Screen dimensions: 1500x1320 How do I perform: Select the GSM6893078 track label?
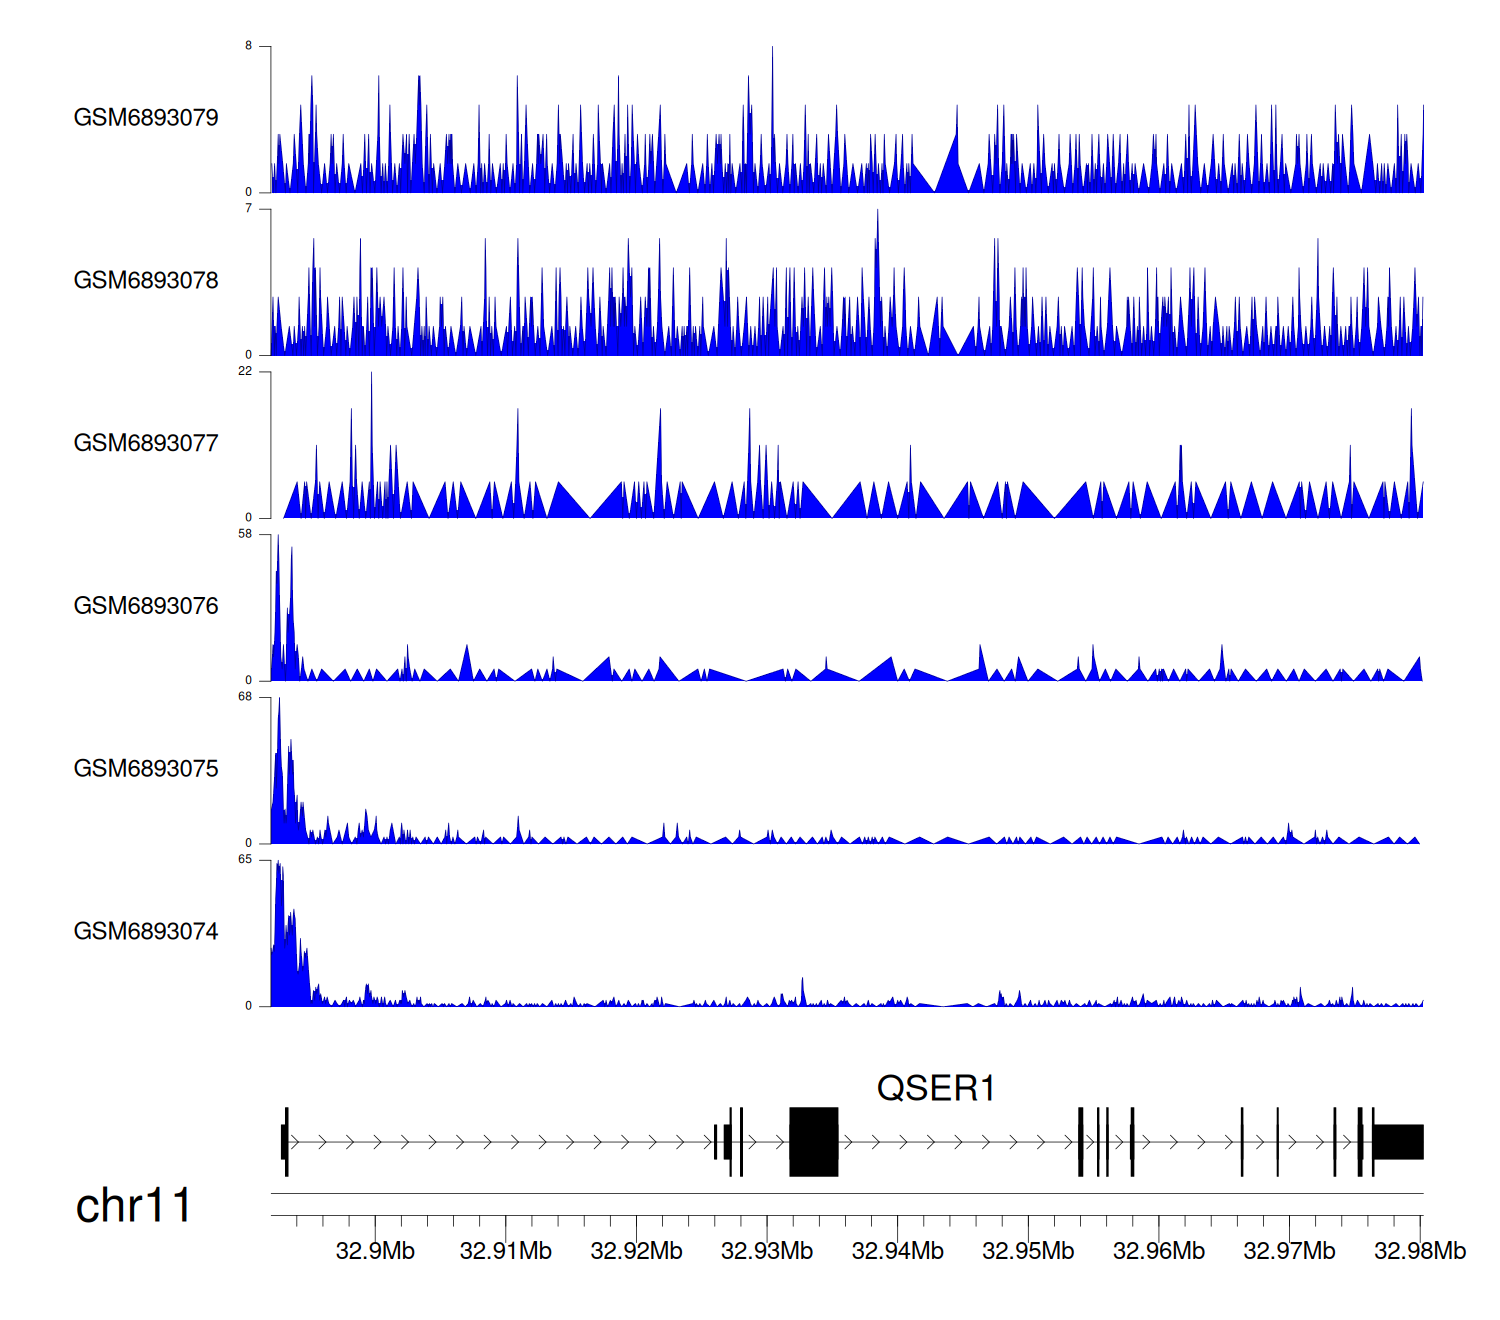point(146,281)
